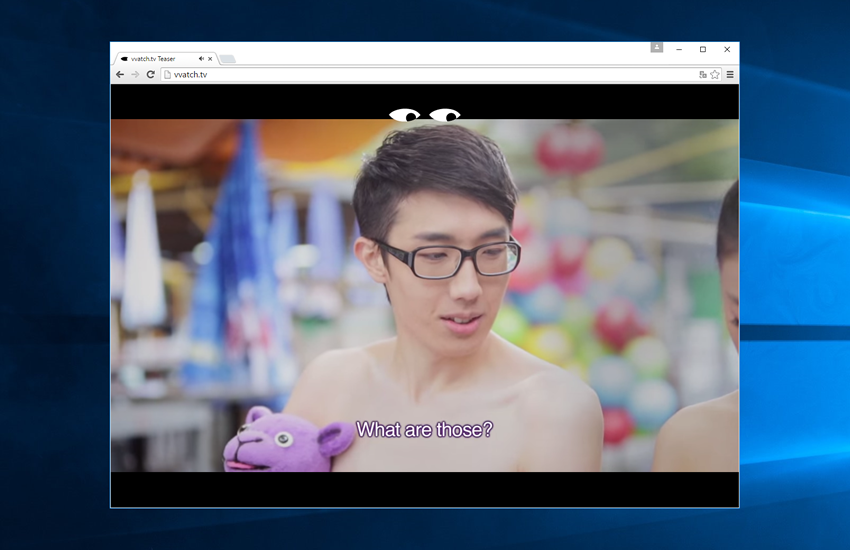Click the video frame to toggle playback
850x550 pixels.
(424, 295)
